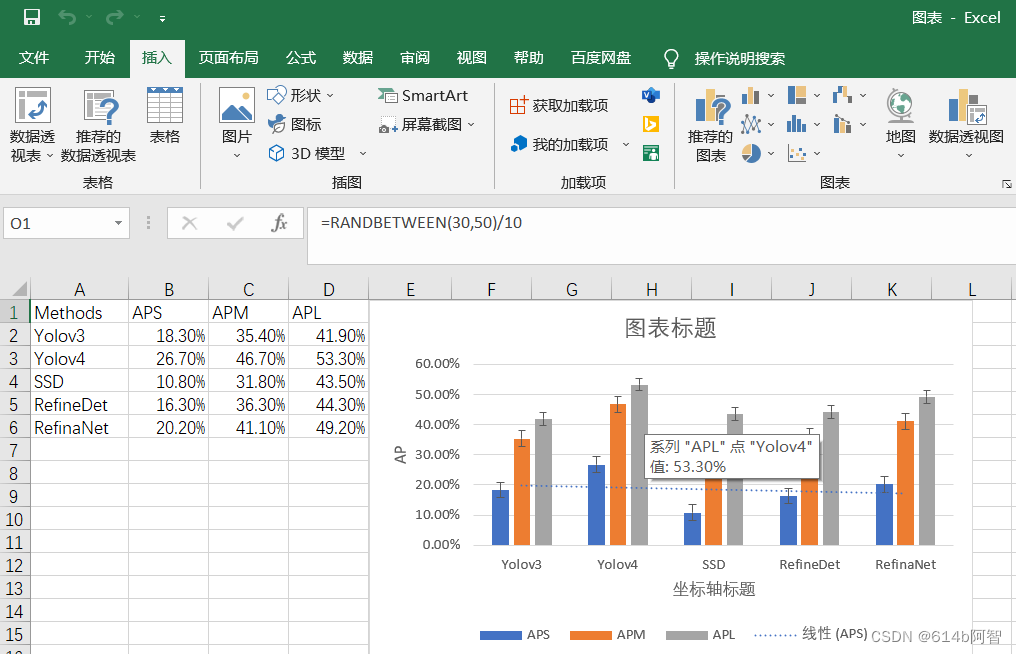Click the select-all corner triangle
This screenshot has width=1016, height=654.
coord(19,288)
